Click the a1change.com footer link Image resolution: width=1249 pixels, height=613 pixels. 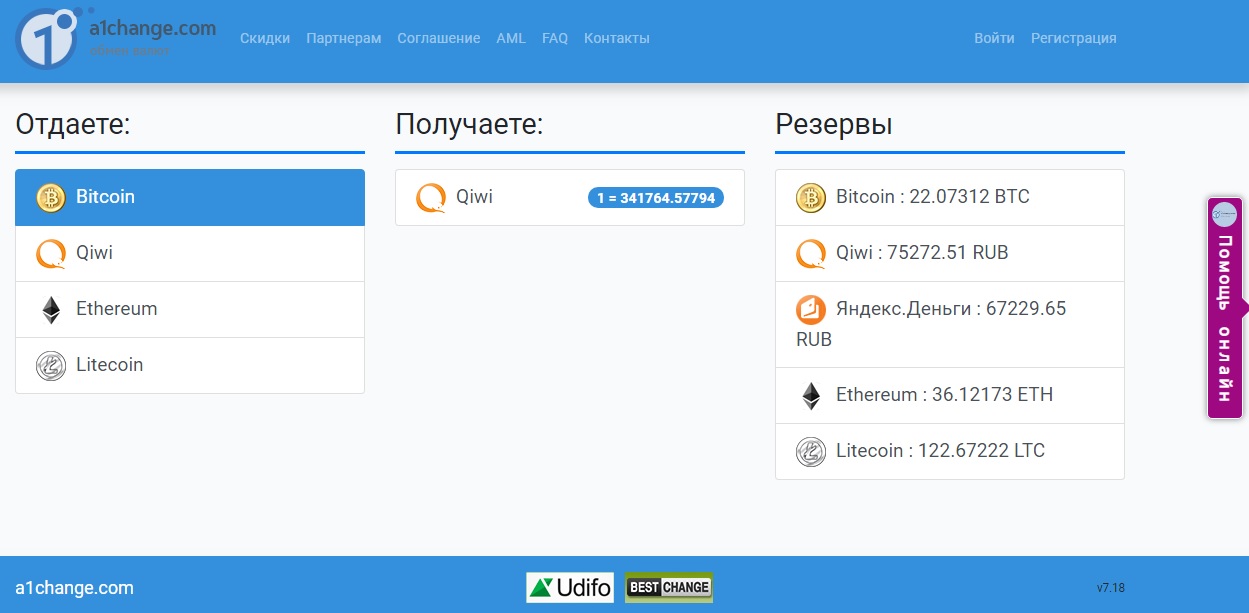(74, 588)
